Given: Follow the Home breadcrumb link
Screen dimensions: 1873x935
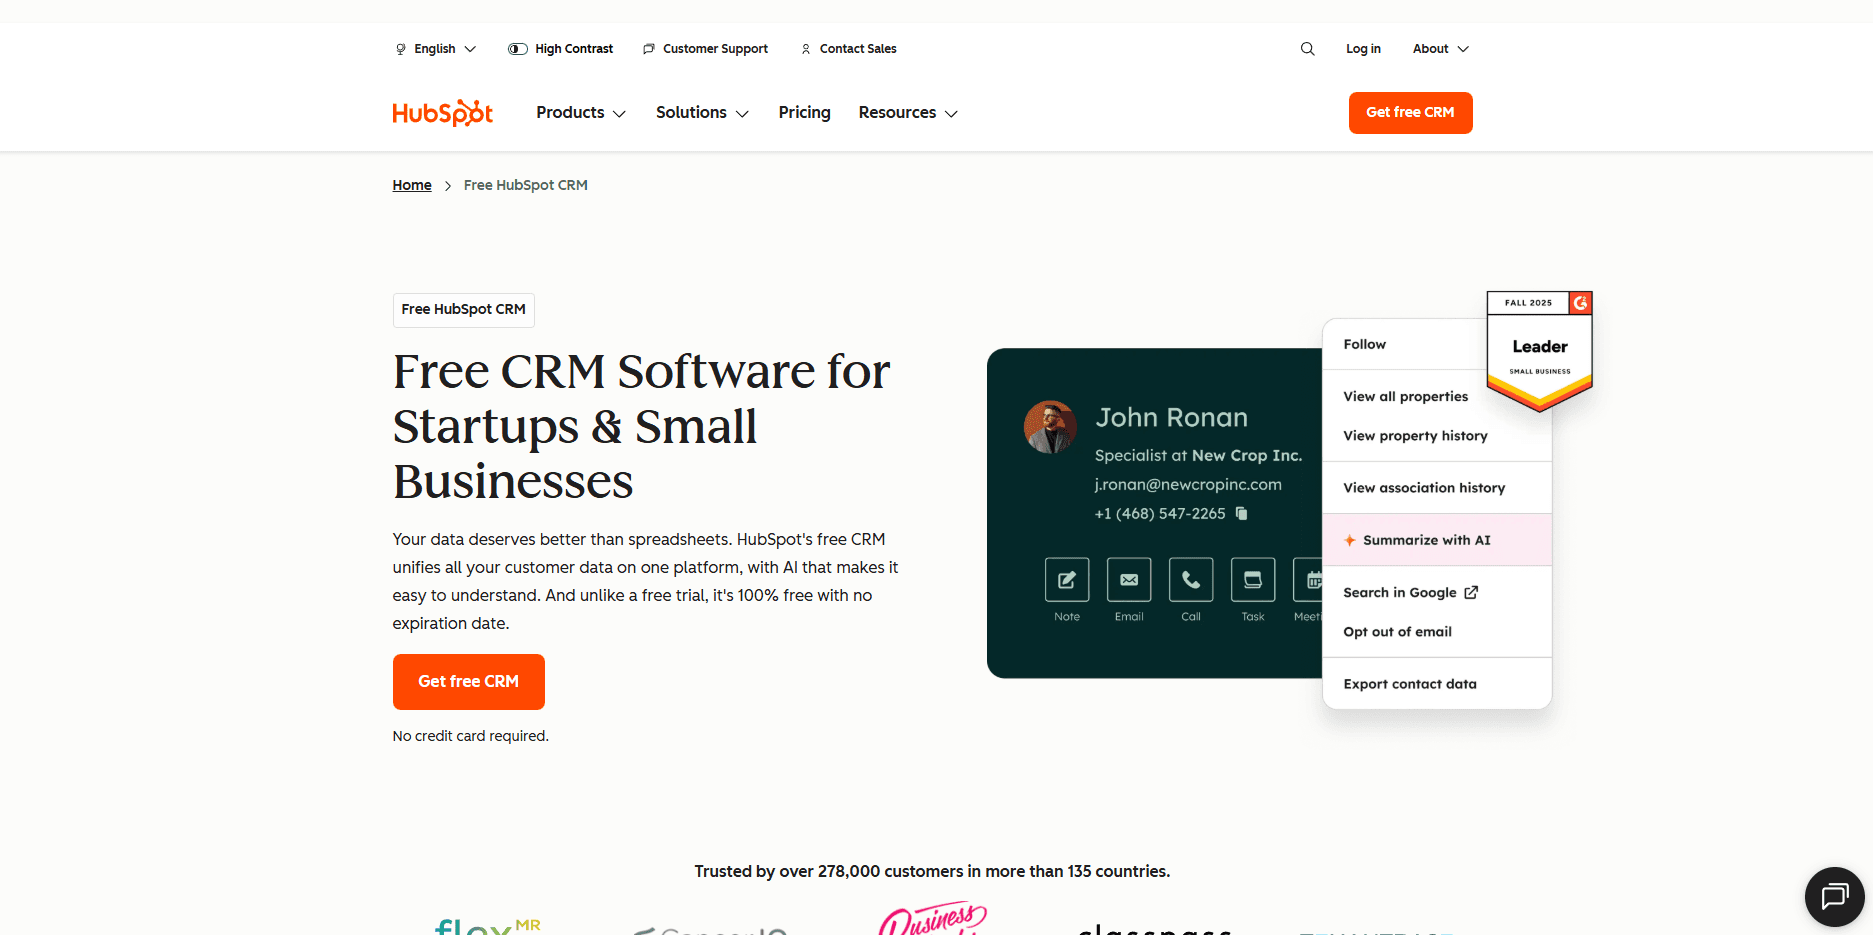Looking at the screenshot, I should pyautogui.click(x=412, y=184).
